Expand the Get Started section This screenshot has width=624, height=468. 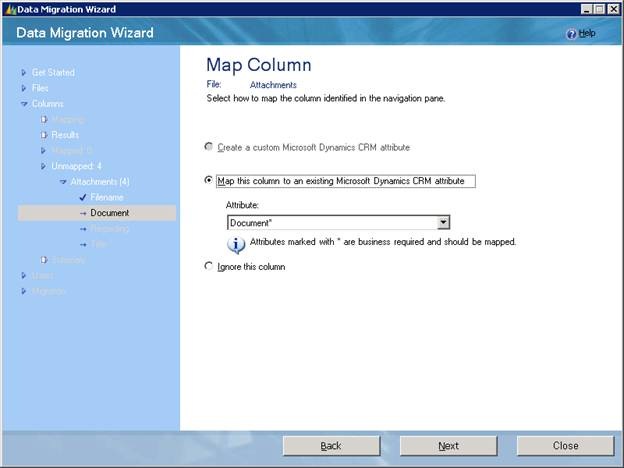coord(24,72)
